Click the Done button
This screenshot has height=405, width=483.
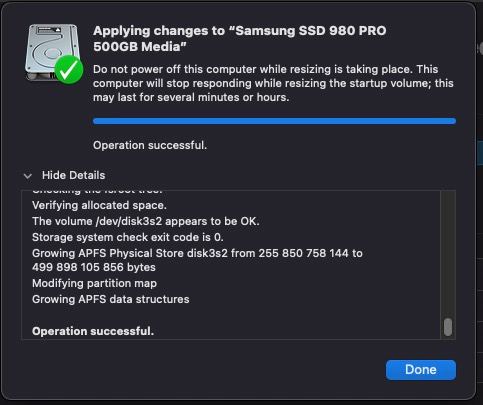click(421, 370)
